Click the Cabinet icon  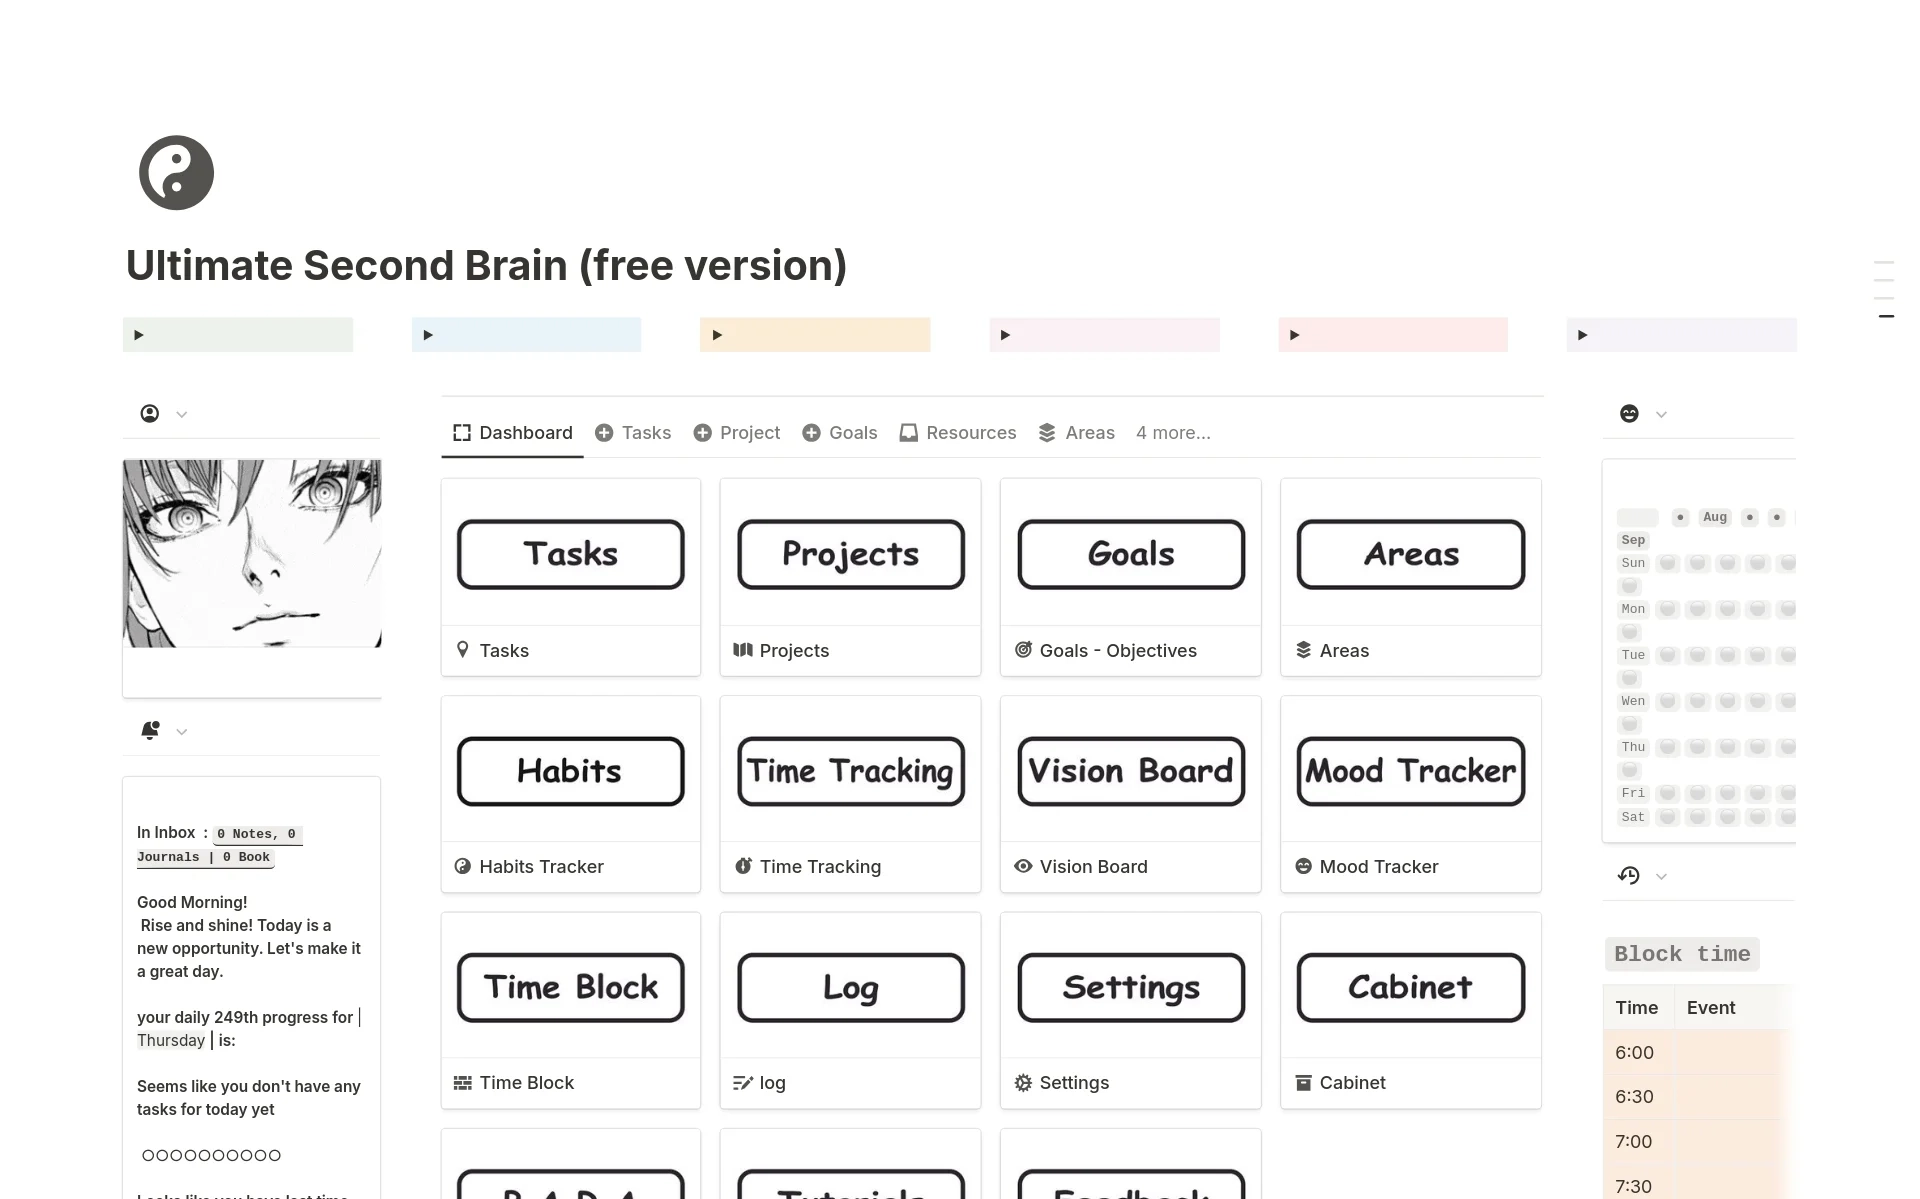(x=1303, y=1082)
